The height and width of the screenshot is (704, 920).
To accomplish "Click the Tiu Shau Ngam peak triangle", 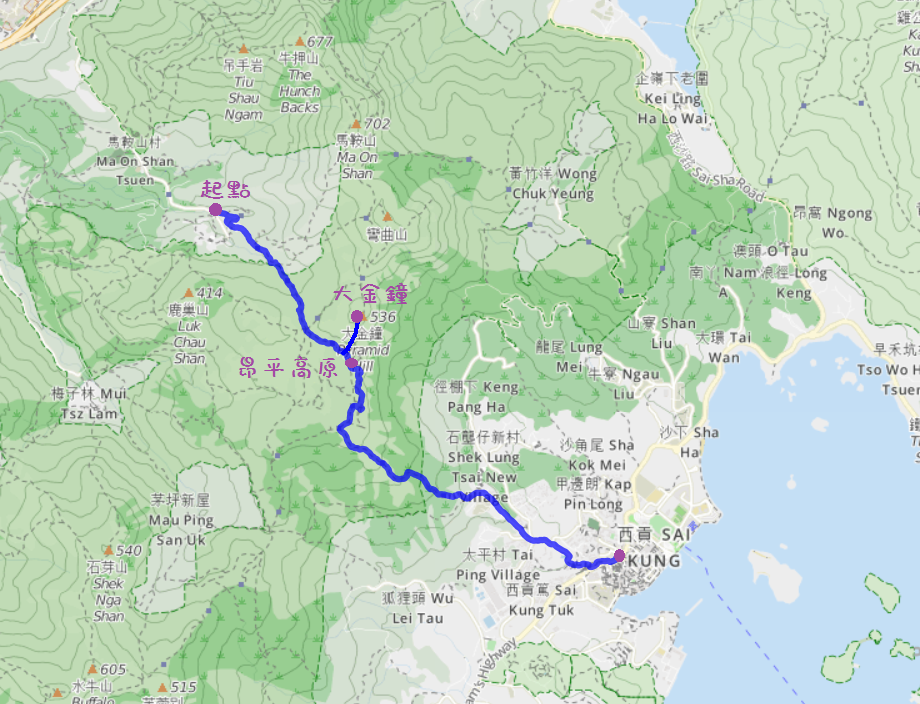I will (x=243, y=49).
